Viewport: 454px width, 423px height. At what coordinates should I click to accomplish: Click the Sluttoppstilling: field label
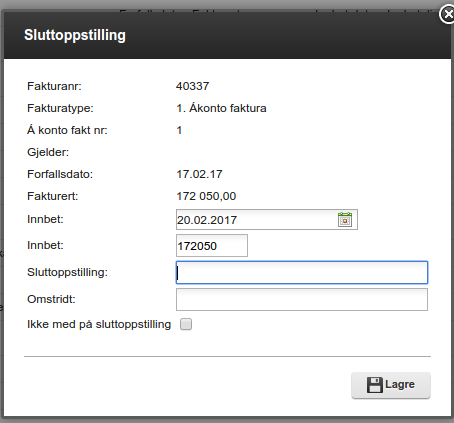point(67,272)
